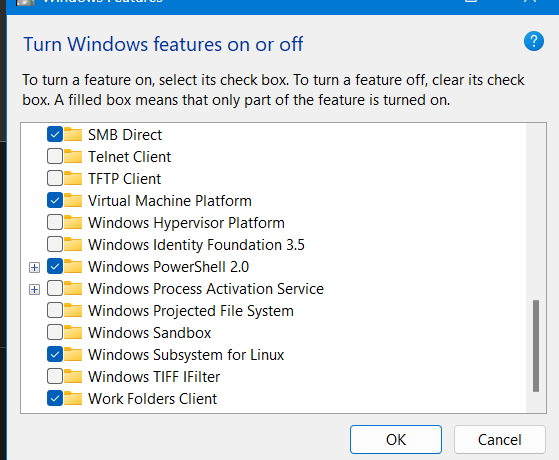The image size is (559, 460).
Task: Expand the Windows PowerShell 2.0 tree node
Action: [34, 267]
